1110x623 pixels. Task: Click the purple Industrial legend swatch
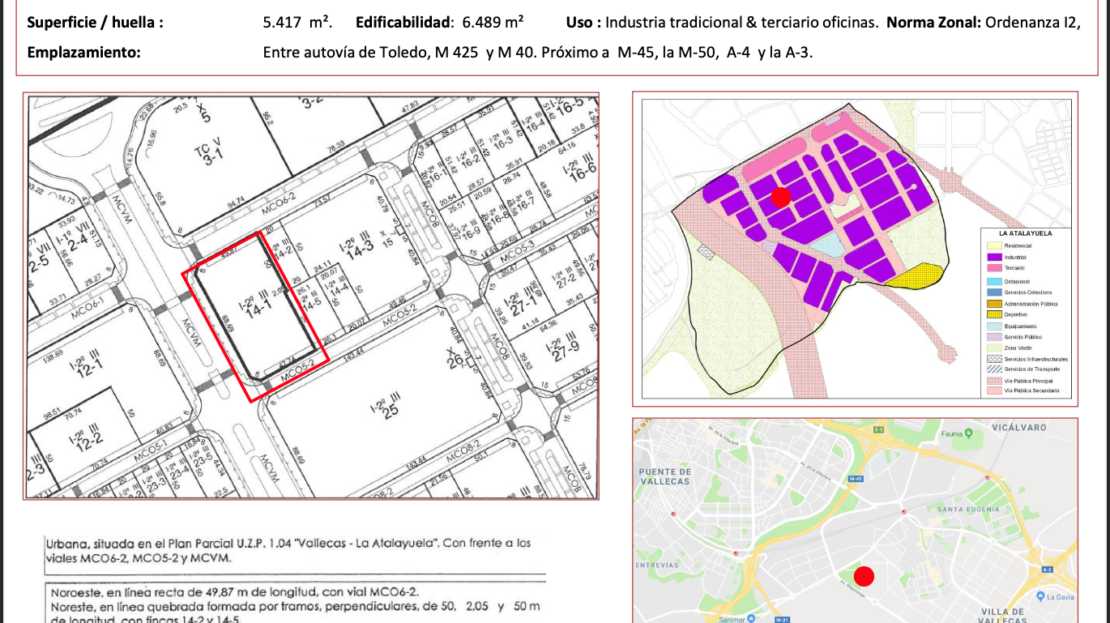(x=995, y=257)
